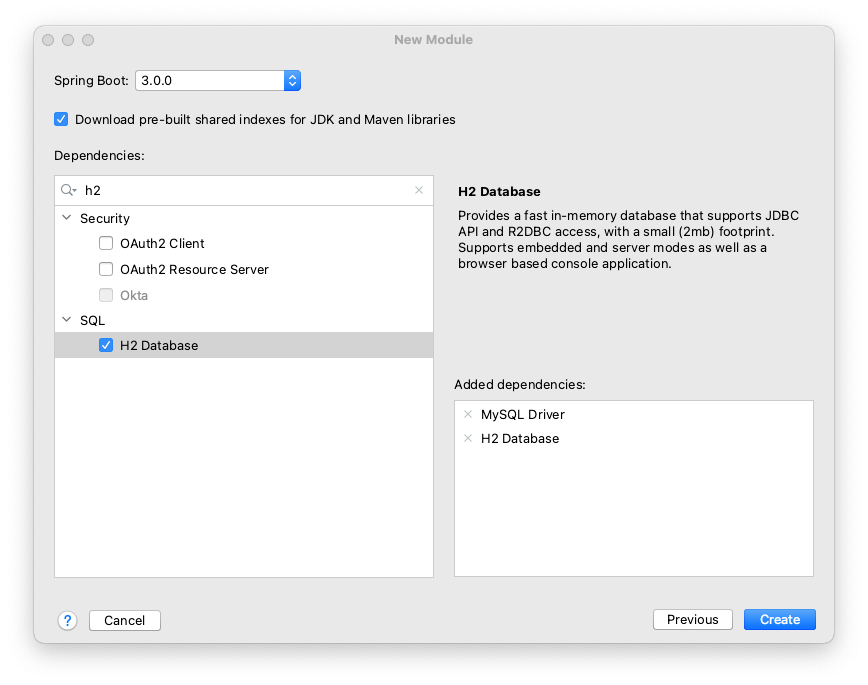Clear the h2 search text
The width and height of the screenshot is (868, 685).
(x=419, y=190)
